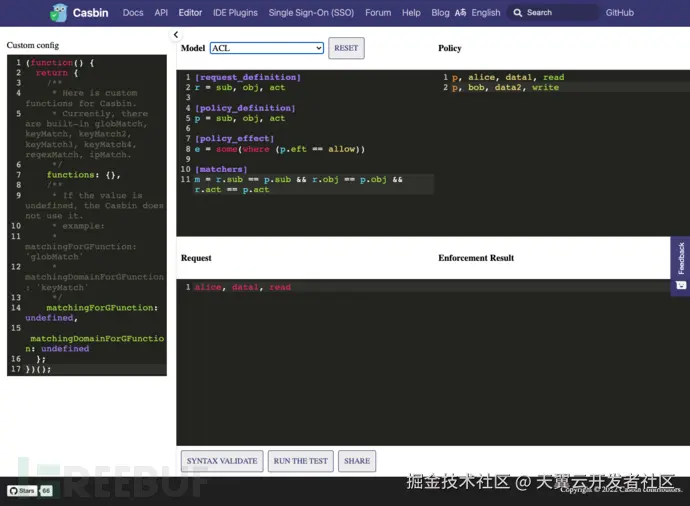
Task: Click 'matchingDomainForGFunction: undefined' config line
Action: 94,343
